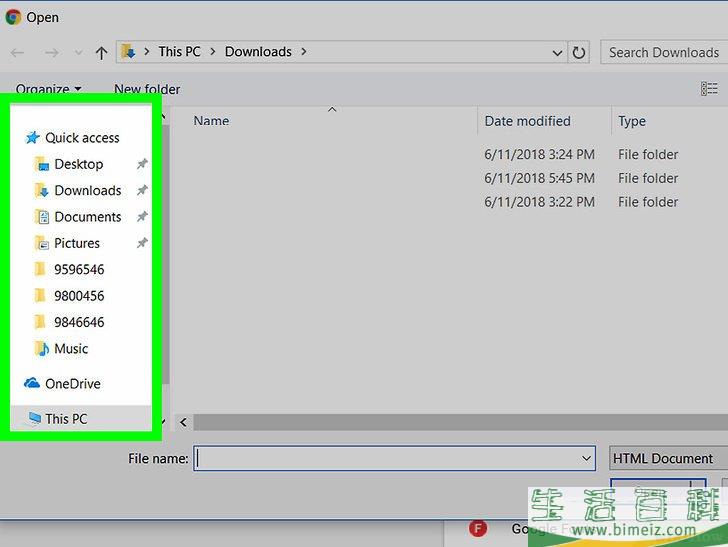The height and width of the screenshot is (547, 728).
Task: Open the Change your view icon
Action: (x=709, y=89)
